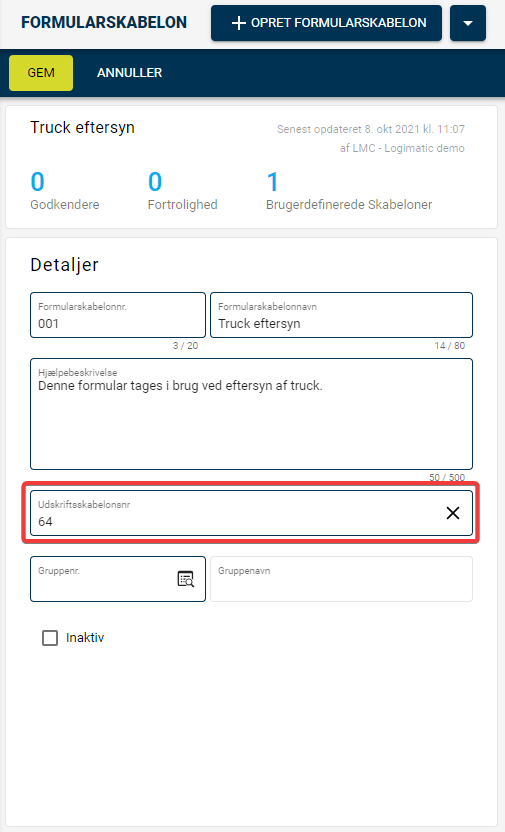Click into the Gruppenr. input field
Image resolution: width=505 pixels, height=832 pixels.
(x=103, y=579)
